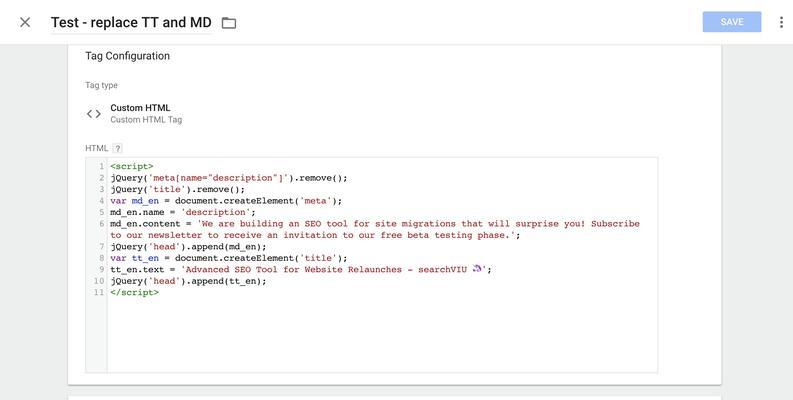Place cursor on opening <script> tag line

[131, 166]
